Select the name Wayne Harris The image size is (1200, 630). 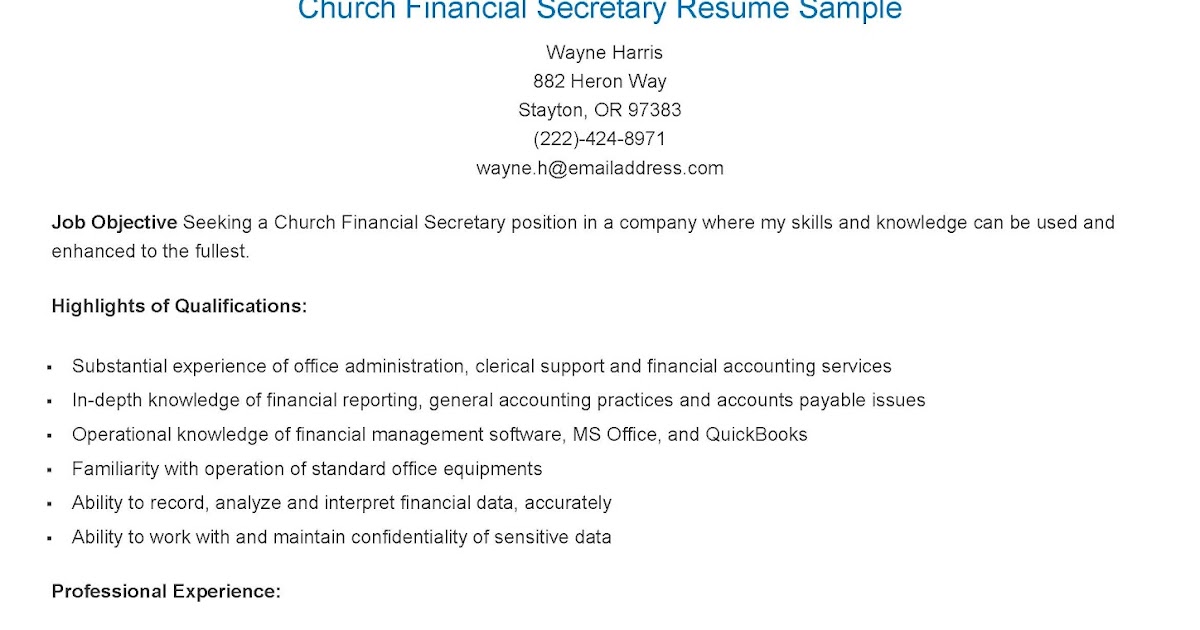(604, 52)
